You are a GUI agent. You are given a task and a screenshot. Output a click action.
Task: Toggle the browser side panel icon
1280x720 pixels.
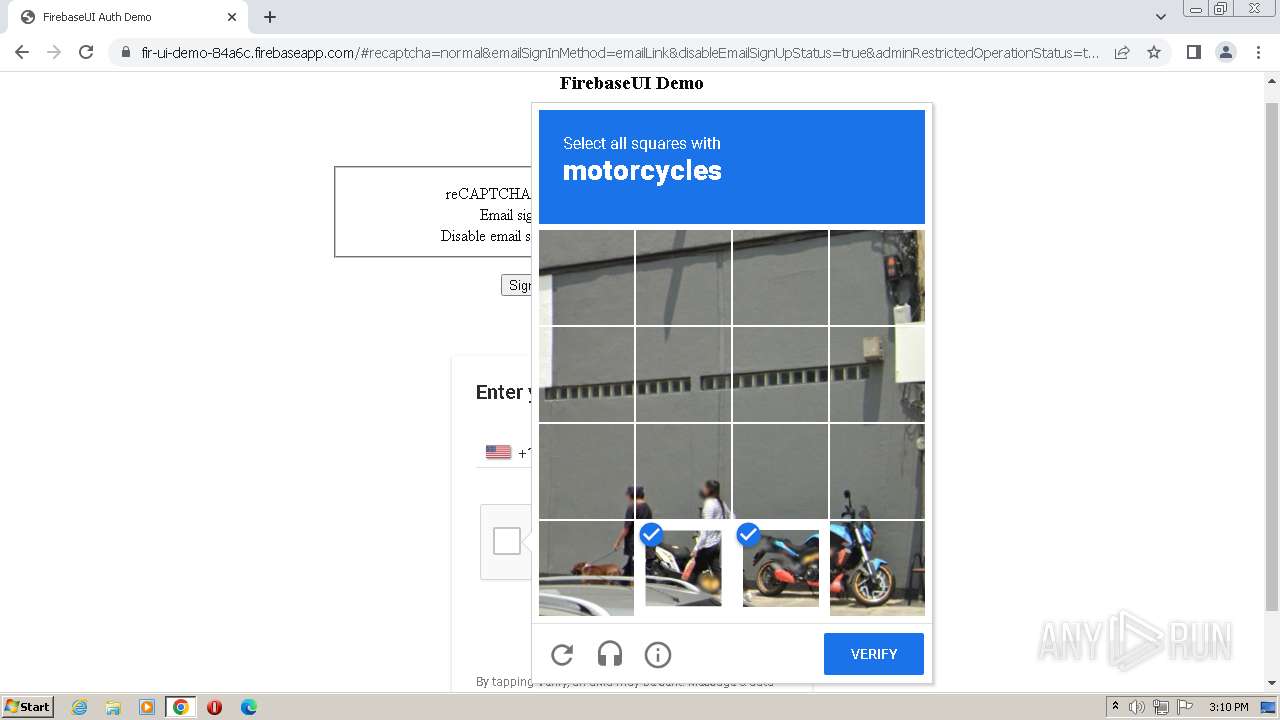tap(1193, 52)
